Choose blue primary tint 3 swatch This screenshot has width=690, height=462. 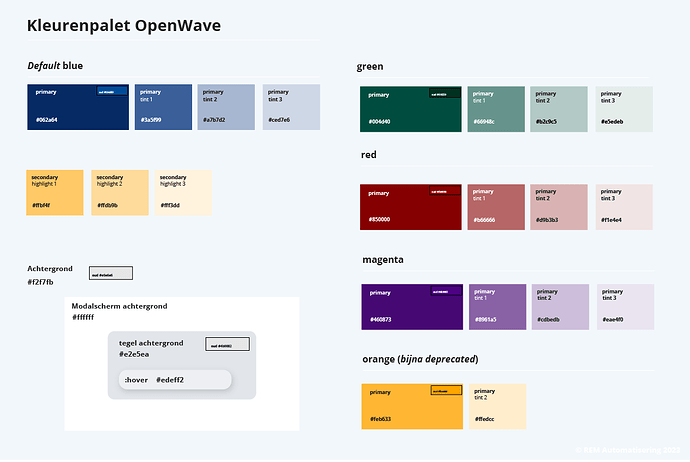[x=291, y=107]
